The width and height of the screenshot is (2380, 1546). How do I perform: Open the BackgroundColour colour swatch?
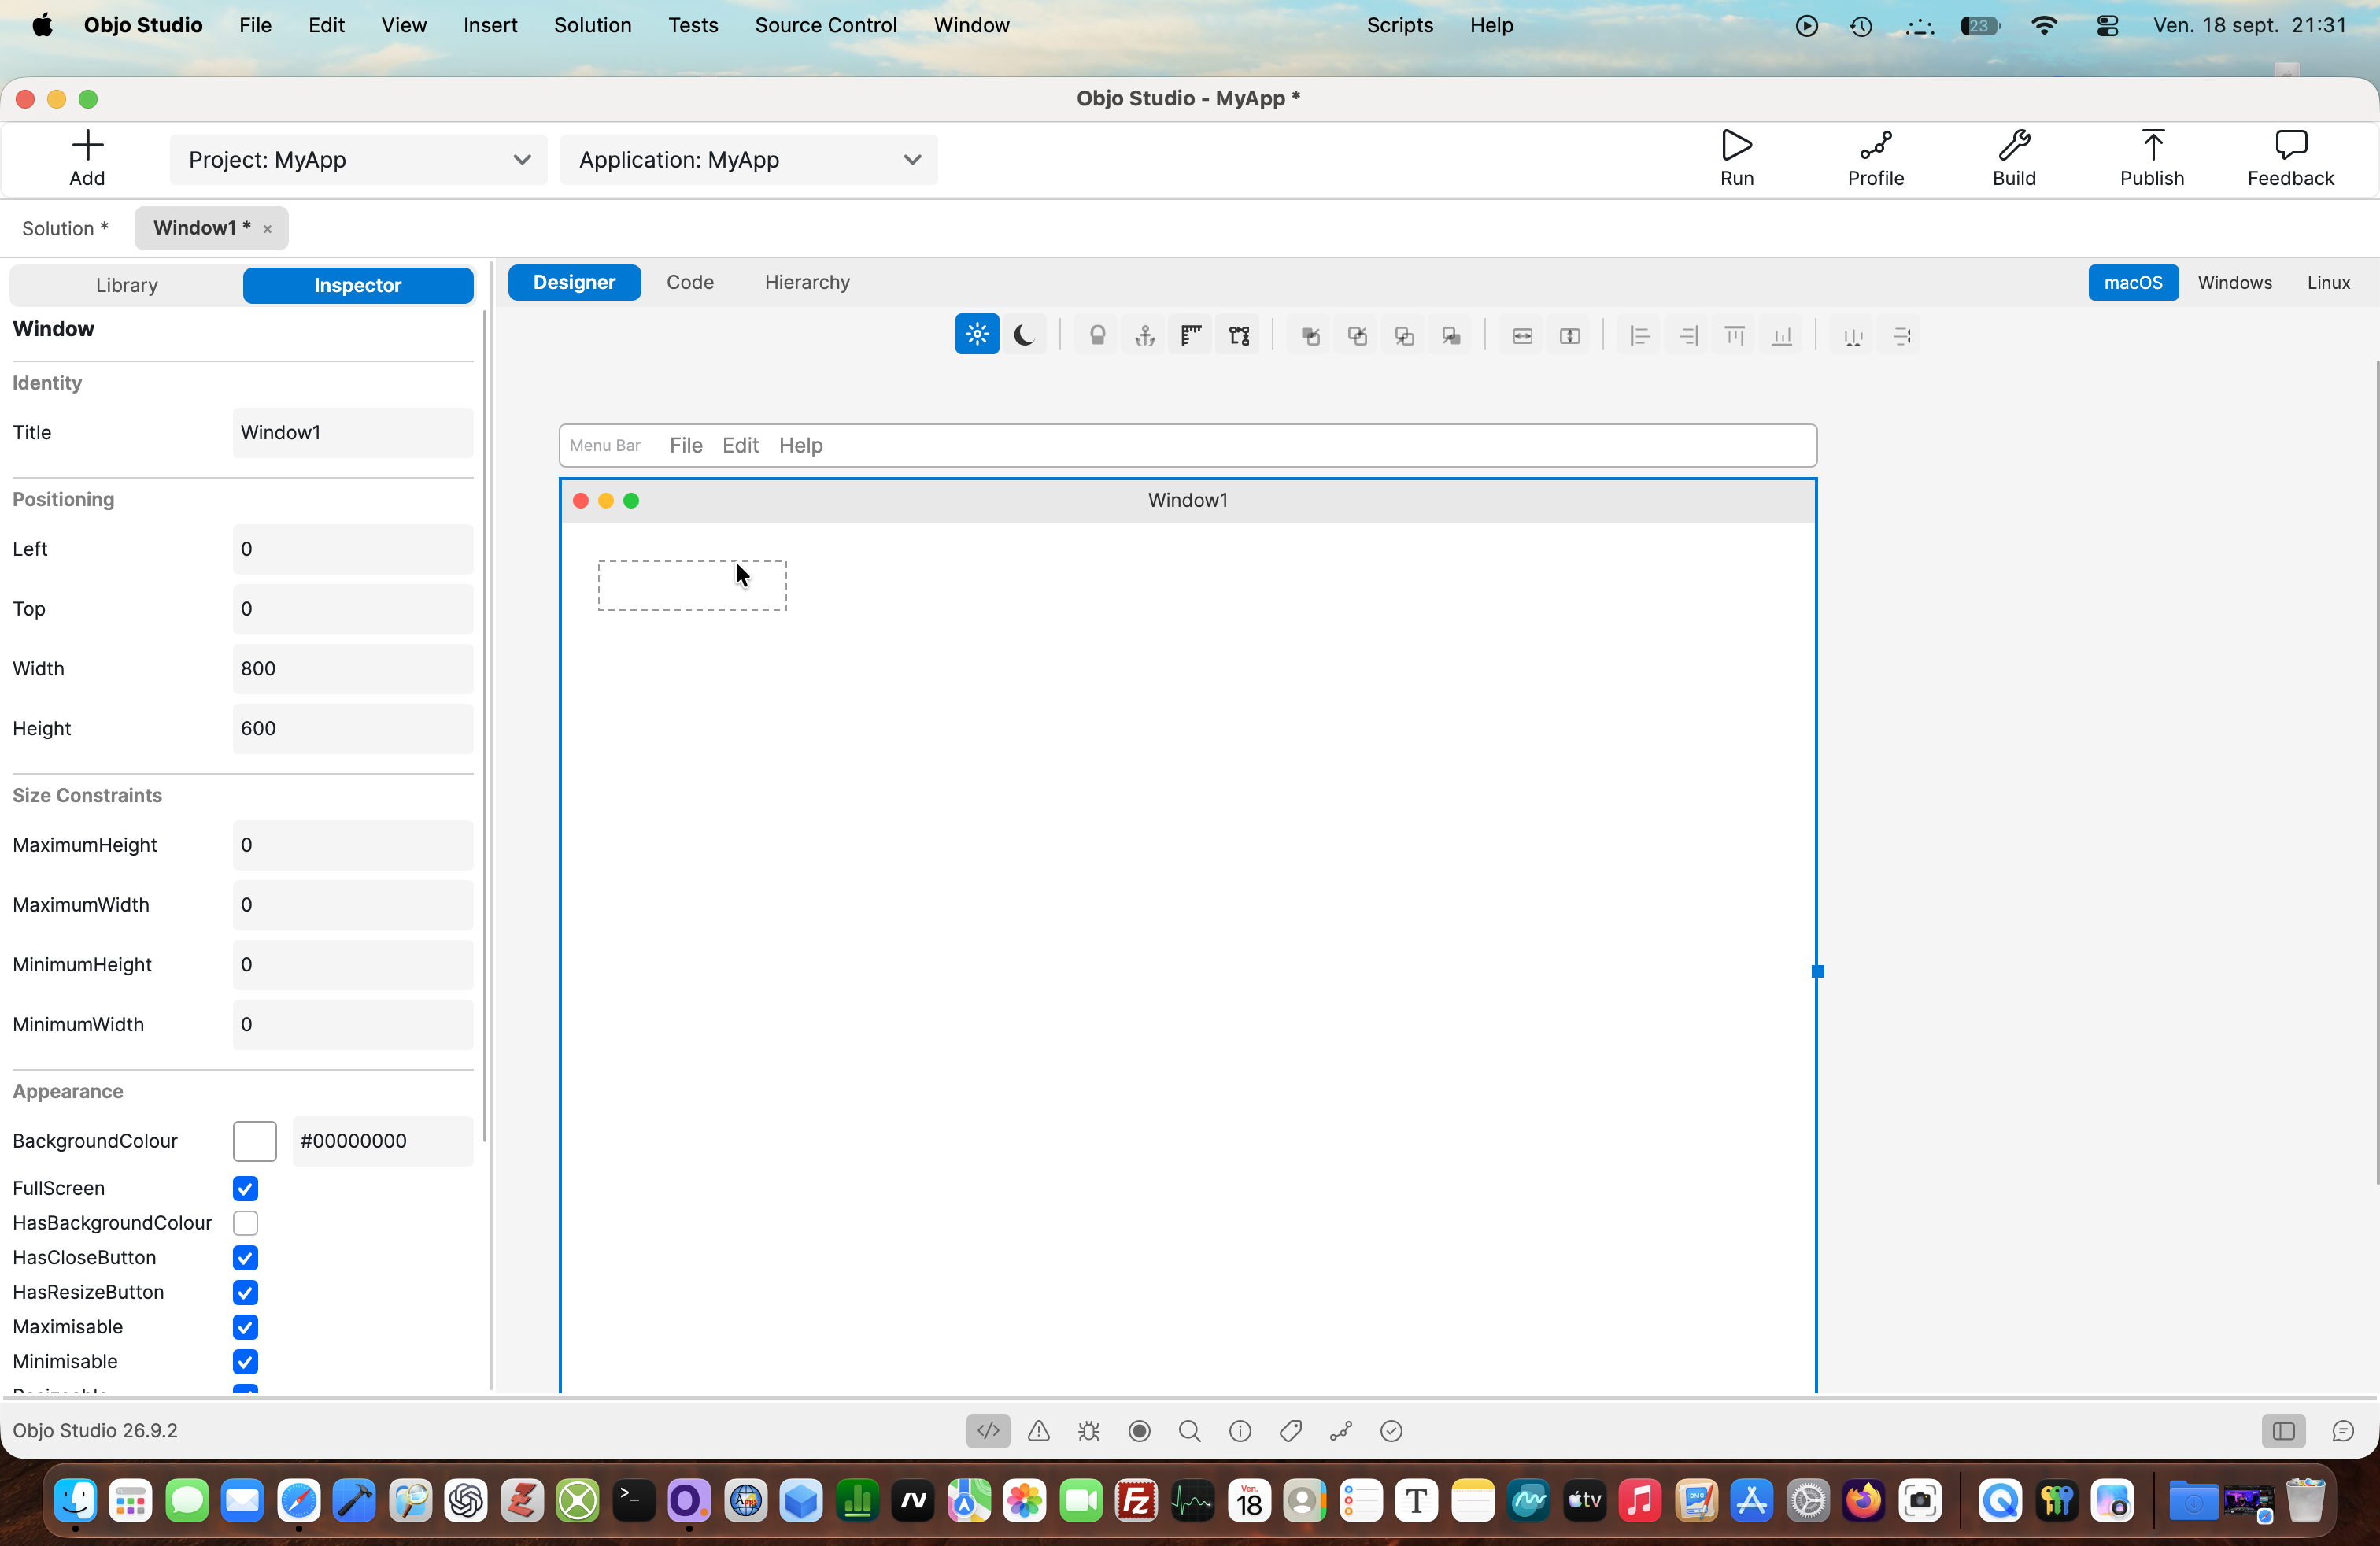coord(255,1141)
